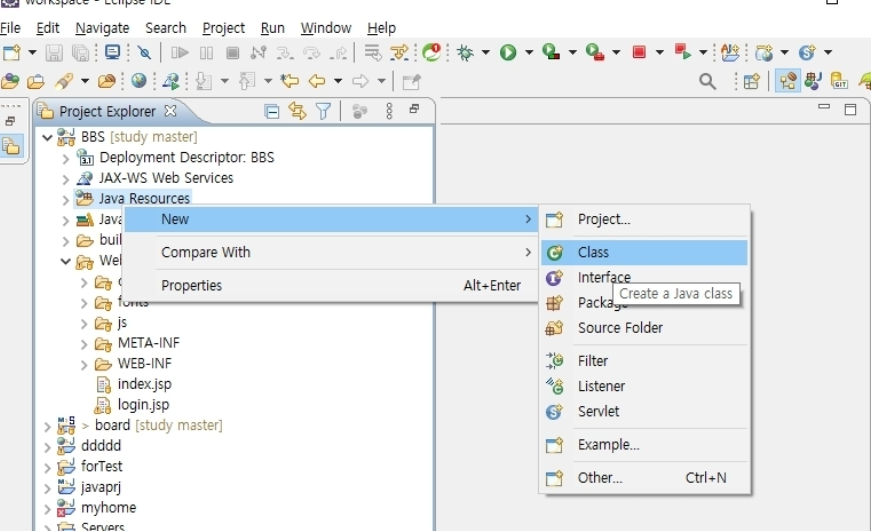871x531 pixels.
Task: Select New in the context menu
Action: click(331, 219)
